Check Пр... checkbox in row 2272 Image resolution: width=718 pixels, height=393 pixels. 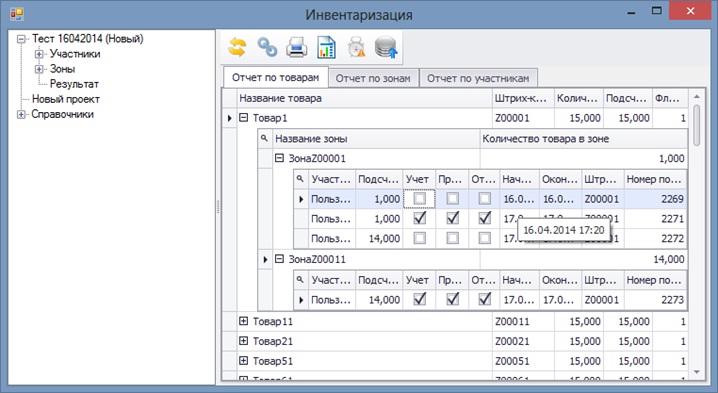point(452,238)
